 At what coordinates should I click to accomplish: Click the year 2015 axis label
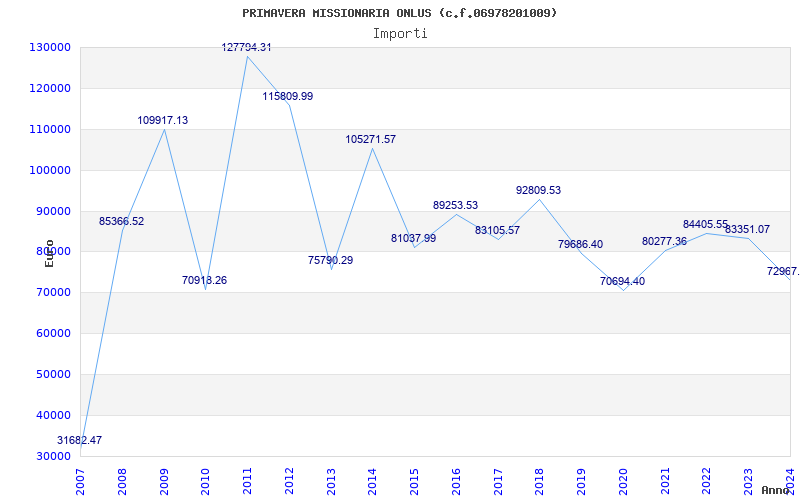point(415,482)
